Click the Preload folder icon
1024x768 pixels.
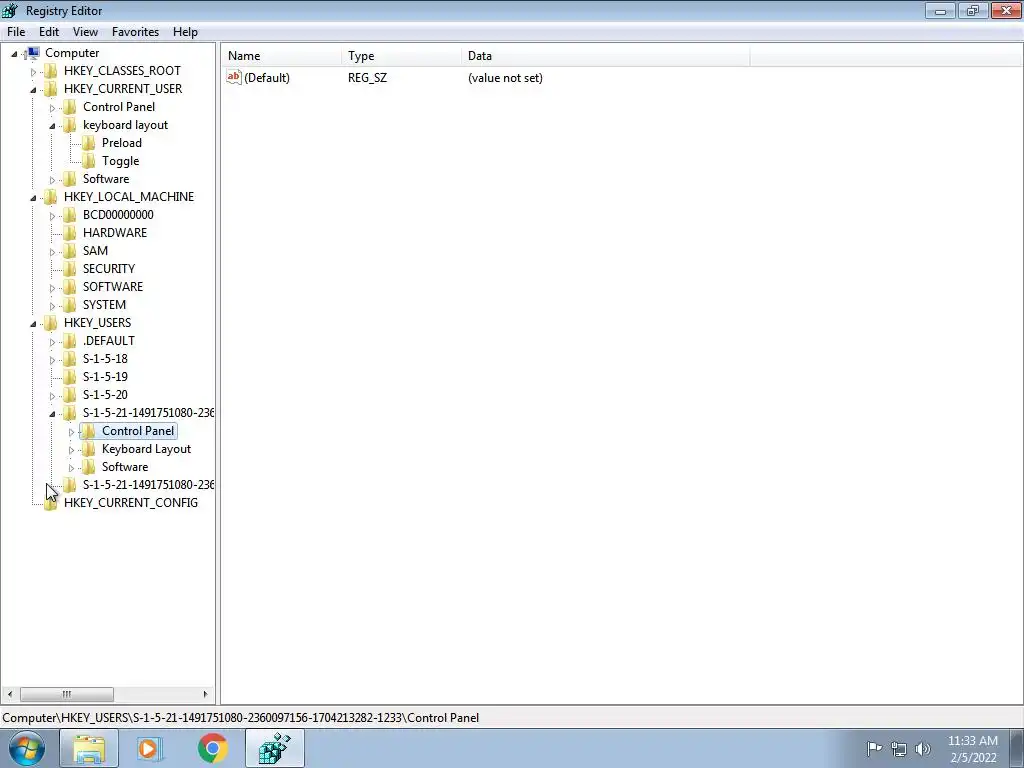tap(88, 143)
